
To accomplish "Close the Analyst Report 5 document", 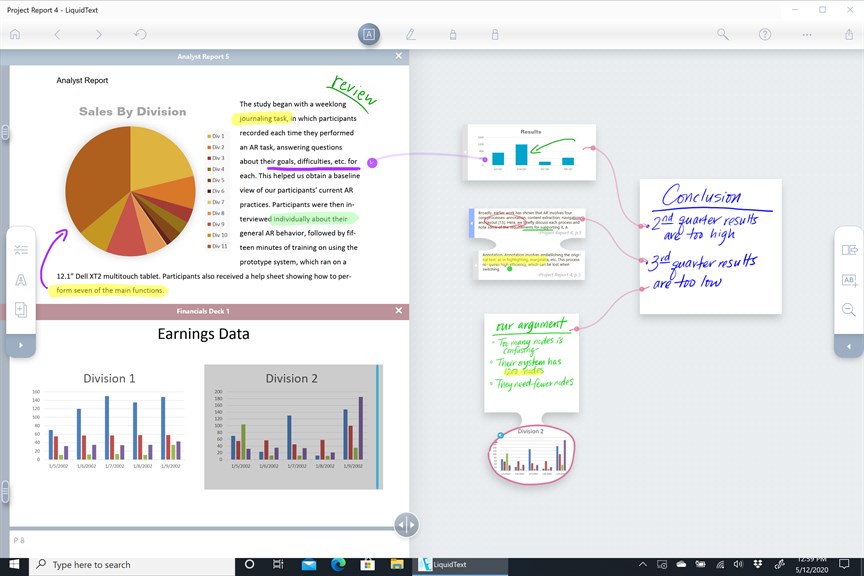I will coord(398,56).
